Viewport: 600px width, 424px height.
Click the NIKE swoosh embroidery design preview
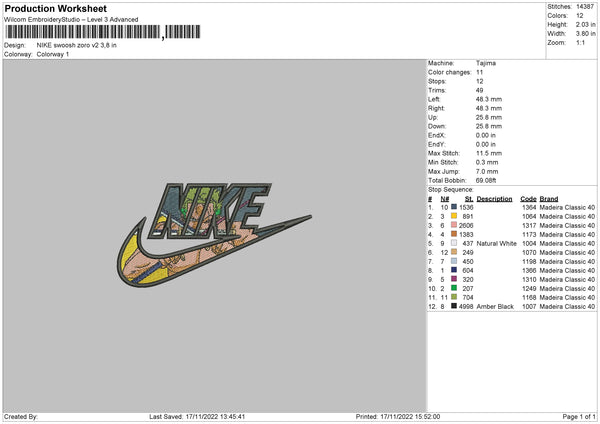214,235
